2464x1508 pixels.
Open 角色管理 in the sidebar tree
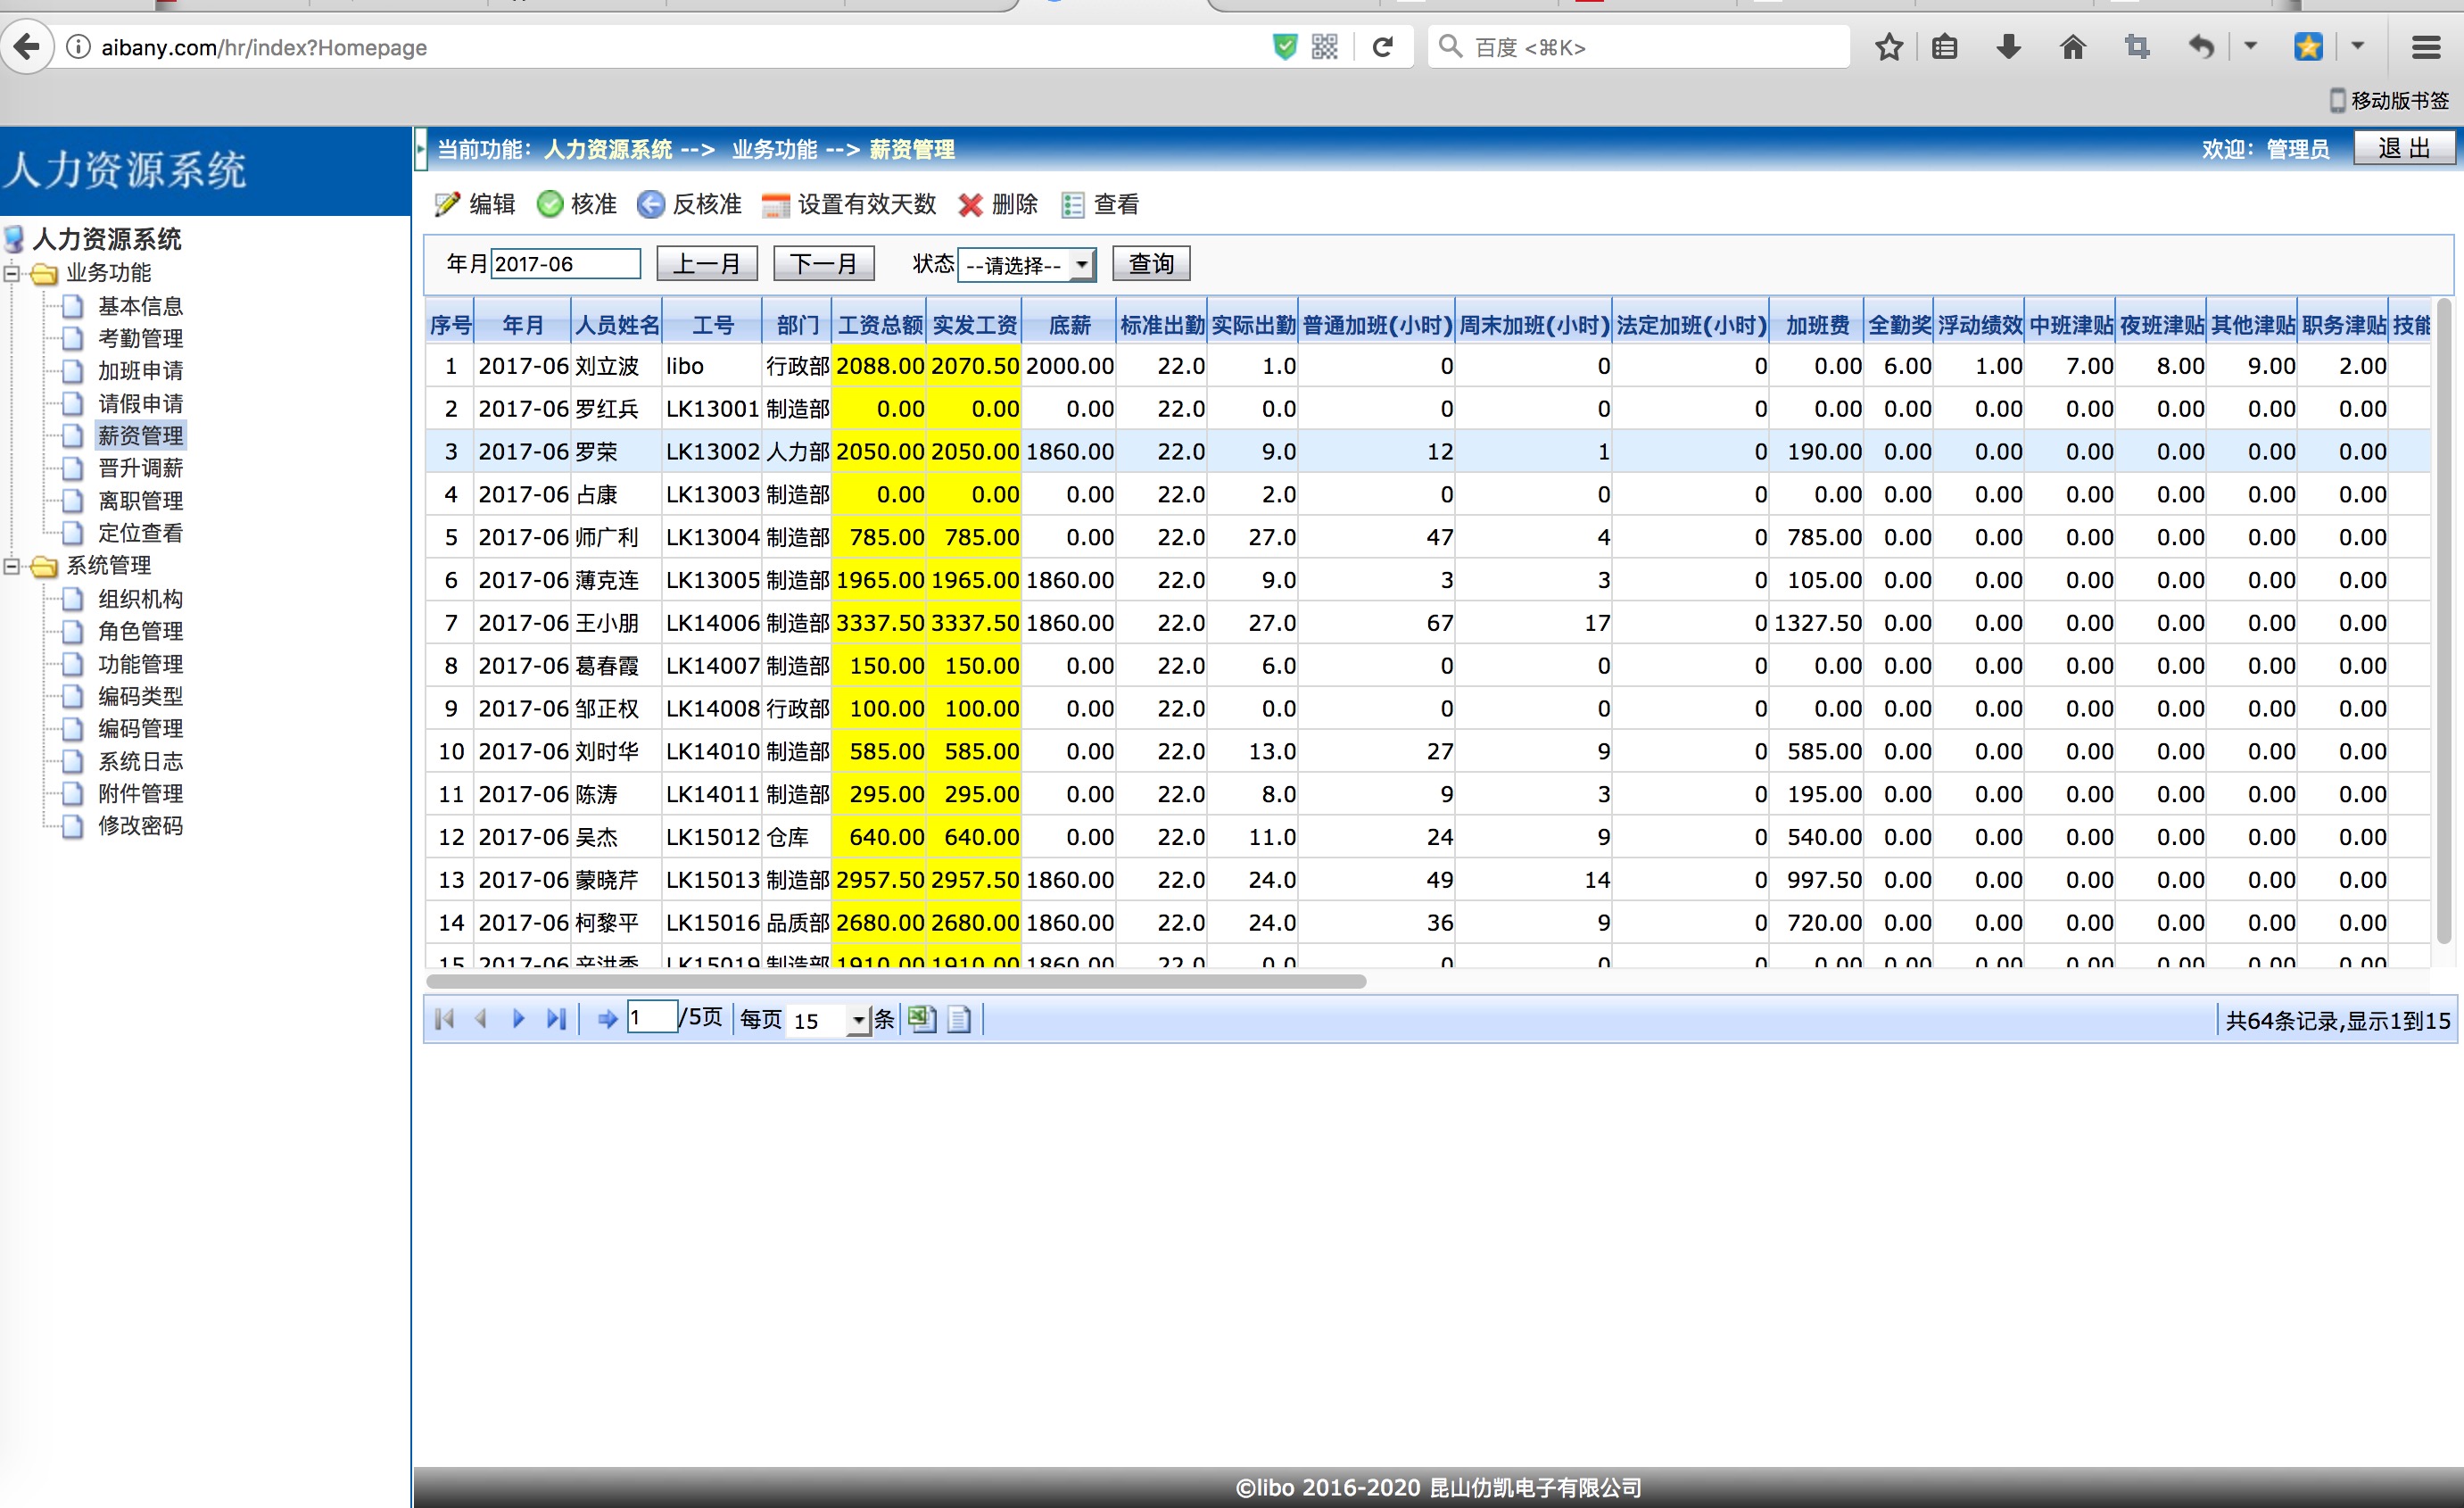click(x=140, y=631)
